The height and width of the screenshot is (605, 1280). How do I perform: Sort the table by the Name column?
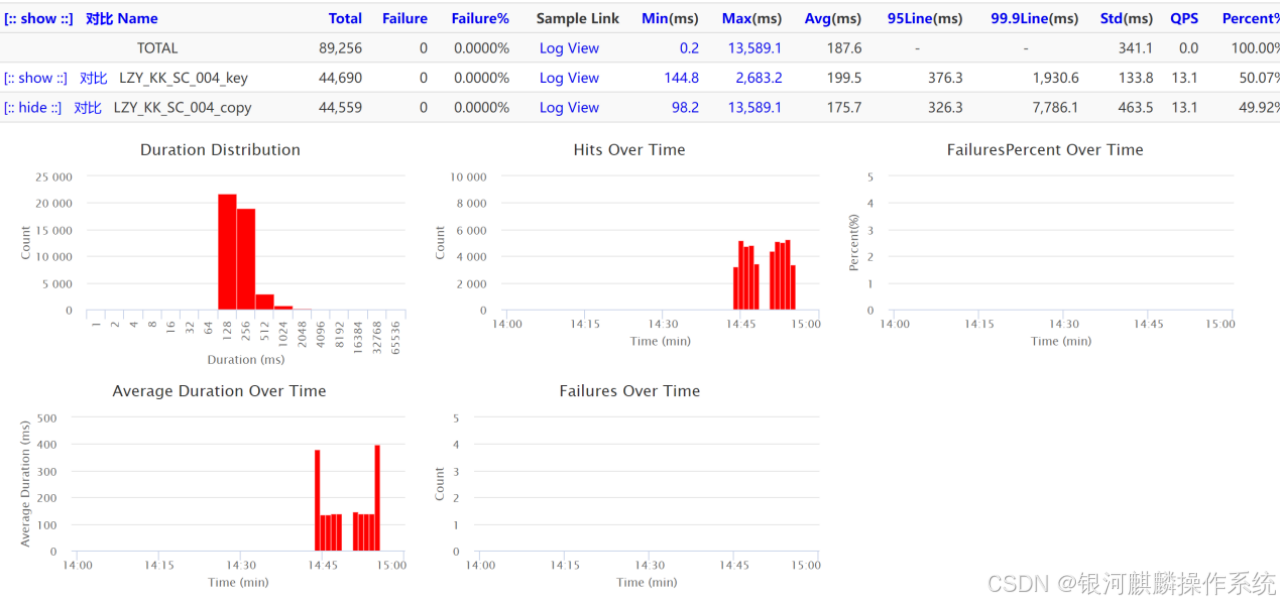click(x=138, y=18)
